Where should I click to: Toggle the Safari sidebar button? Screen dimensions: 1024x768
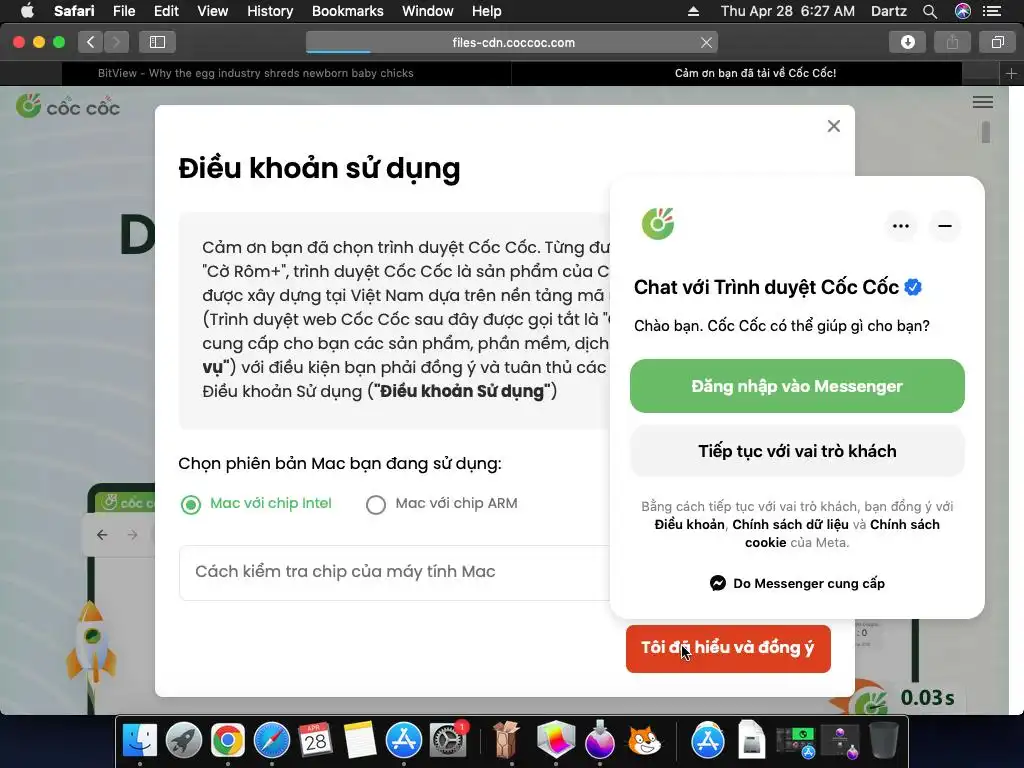157,42
